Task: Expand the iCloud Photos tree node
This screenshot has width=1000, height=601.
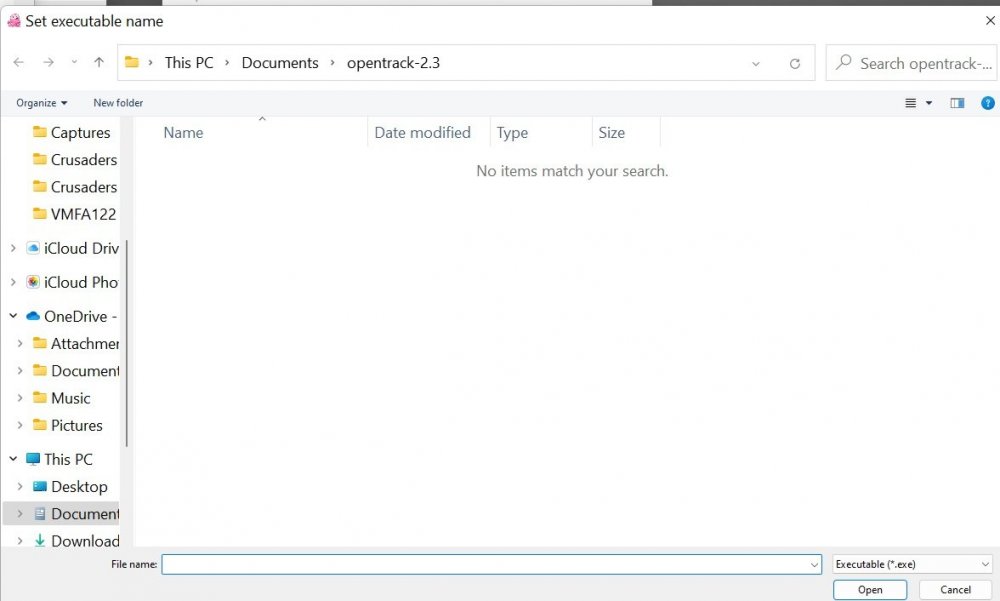Action: [x=13, y=282]
